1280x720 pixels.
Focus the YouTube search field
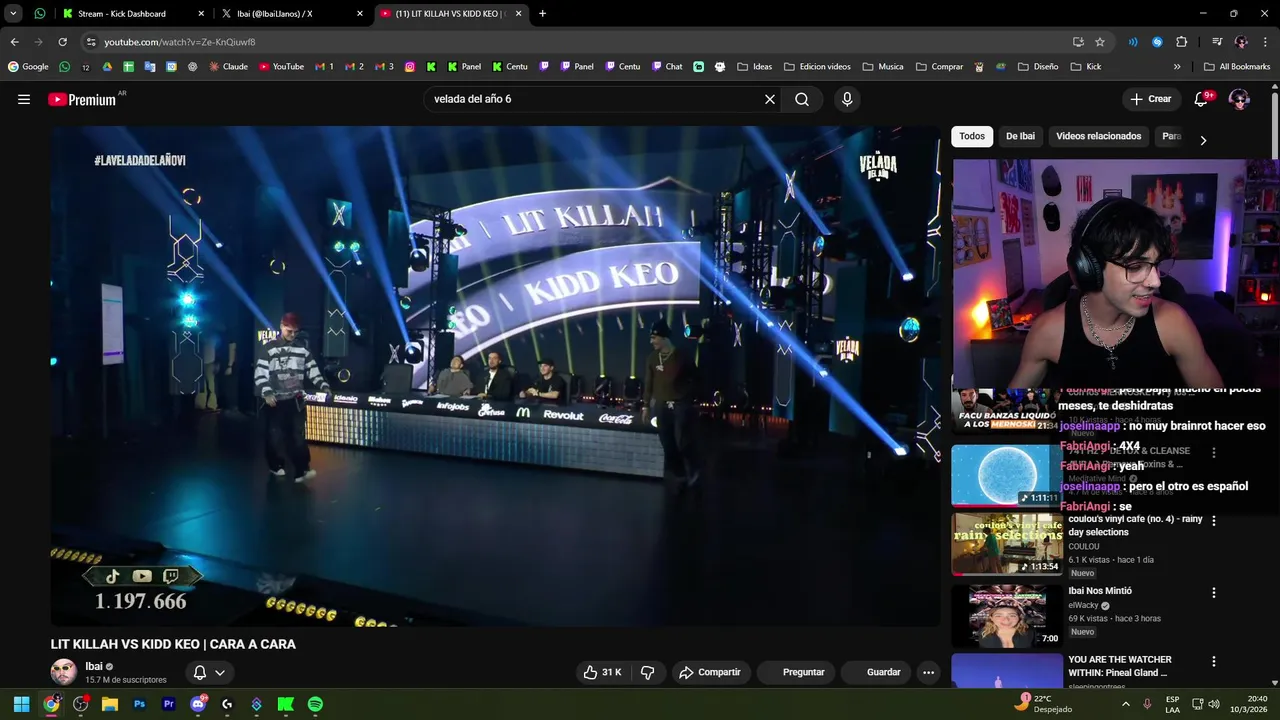pos(595,99)
